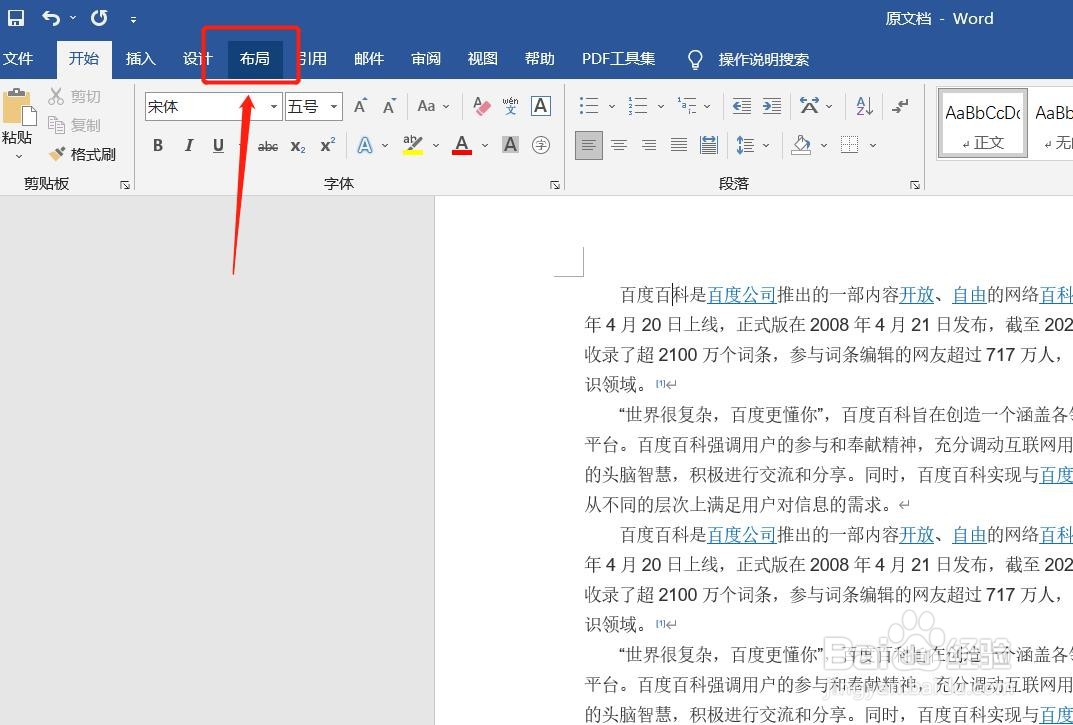This screenshot has width=1073, height=725.
Task: Click the 粘贴 paste clipboard icon
Action: click(x=18, y=107)
